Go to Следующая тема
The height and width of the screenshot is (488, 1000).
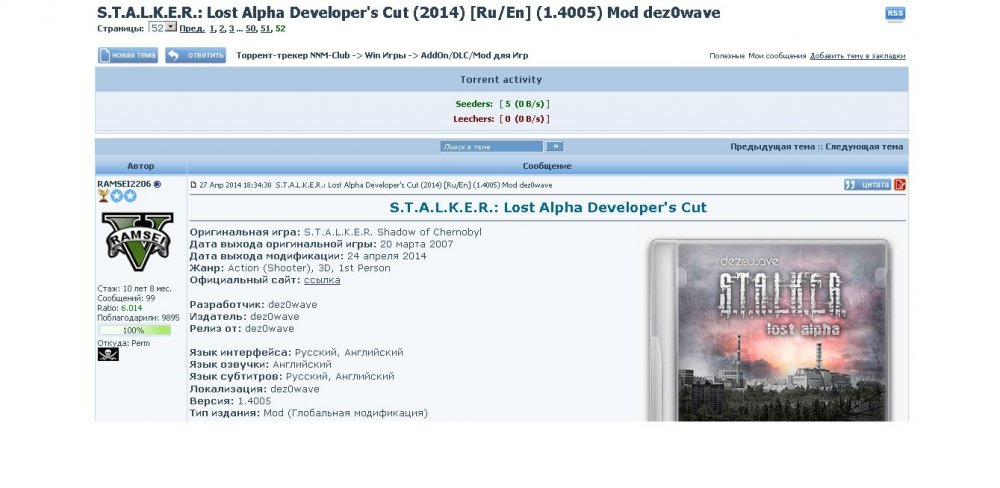click(864, 147)
